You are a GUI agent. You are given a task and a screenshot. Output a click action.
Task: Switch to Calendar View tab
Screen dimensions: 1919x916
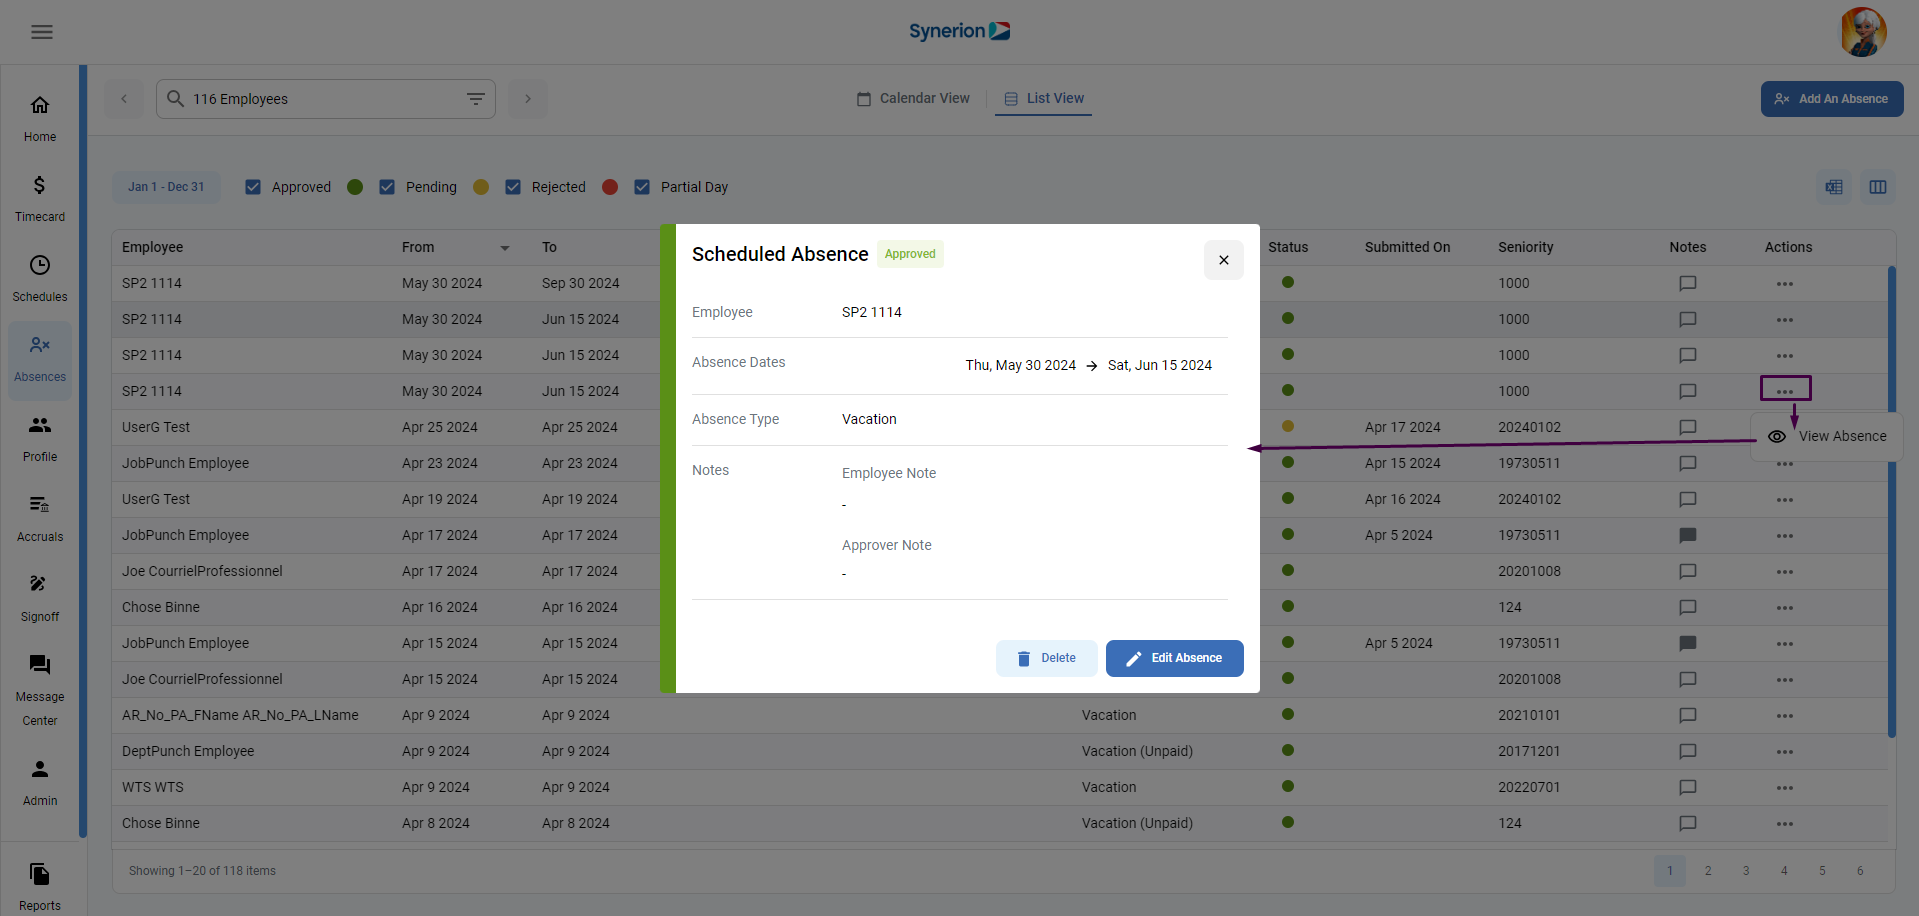click(x=913, y=98)
